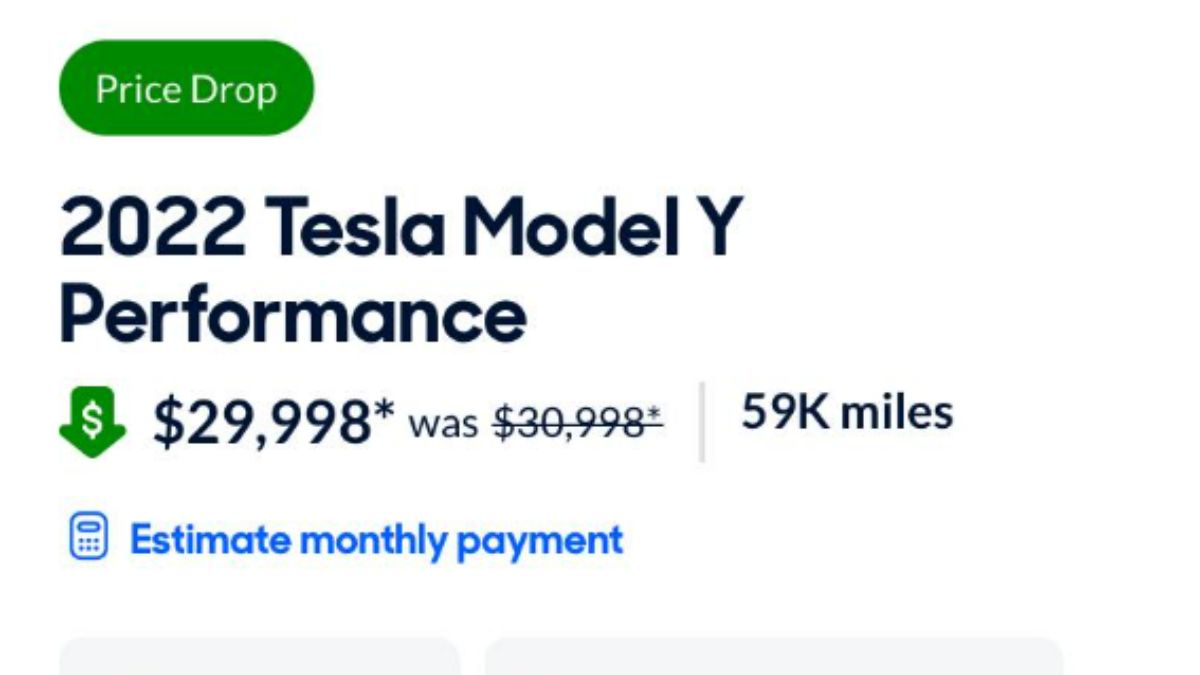Viewport: 1200px width, 675px height.
Task: Click the "was" label before old price
Action: (444, 425)
